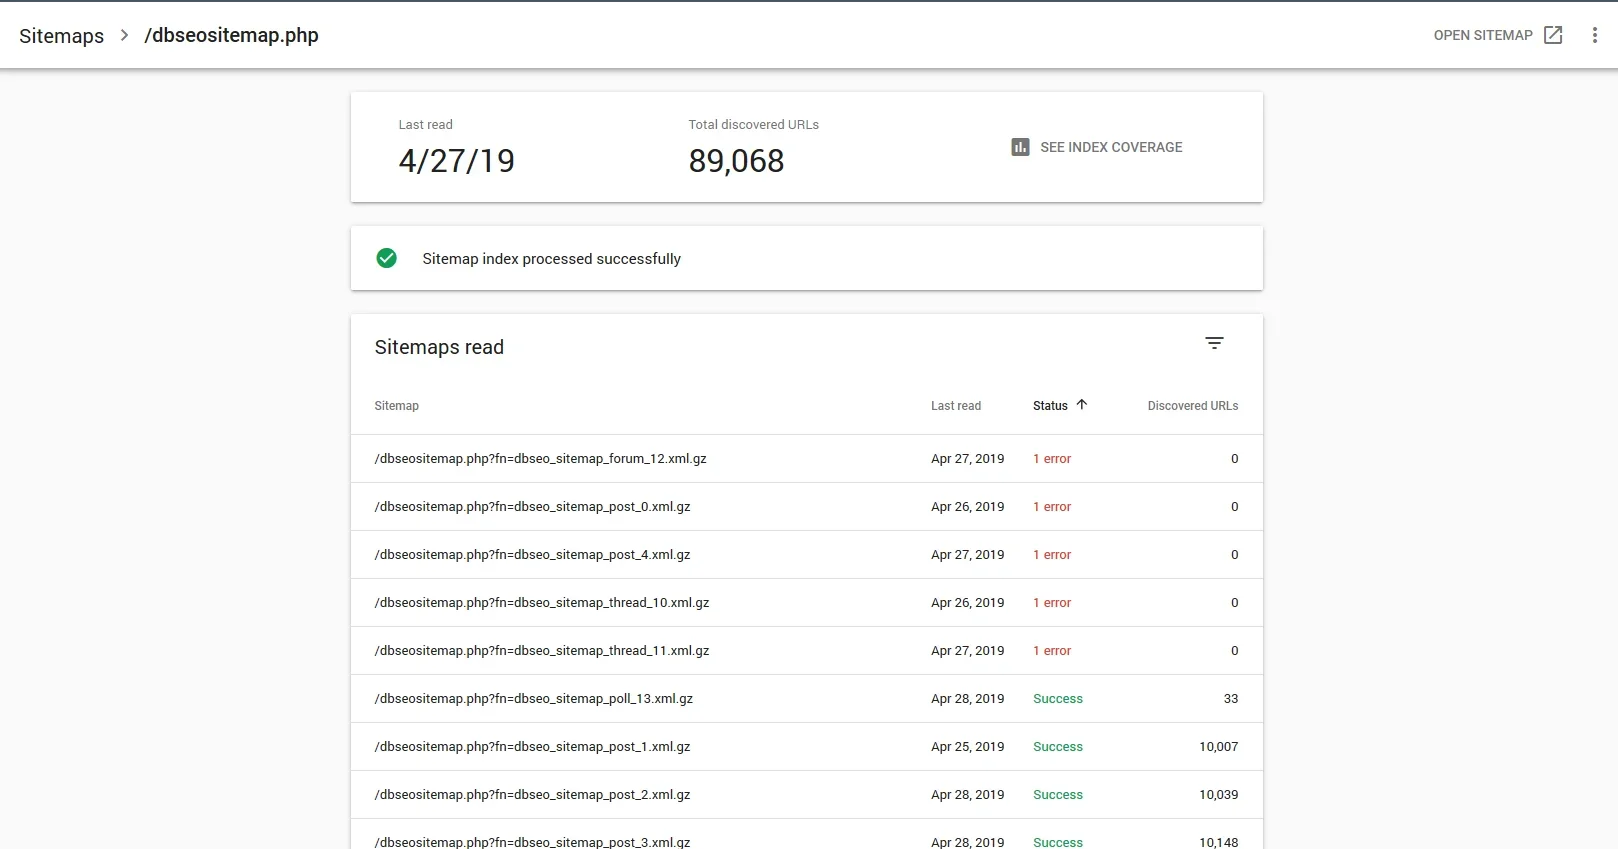Click the breadcrumb chevron after Sitemaps
The width and height of the screenshot is (1618, 849).
pos(124,35)
